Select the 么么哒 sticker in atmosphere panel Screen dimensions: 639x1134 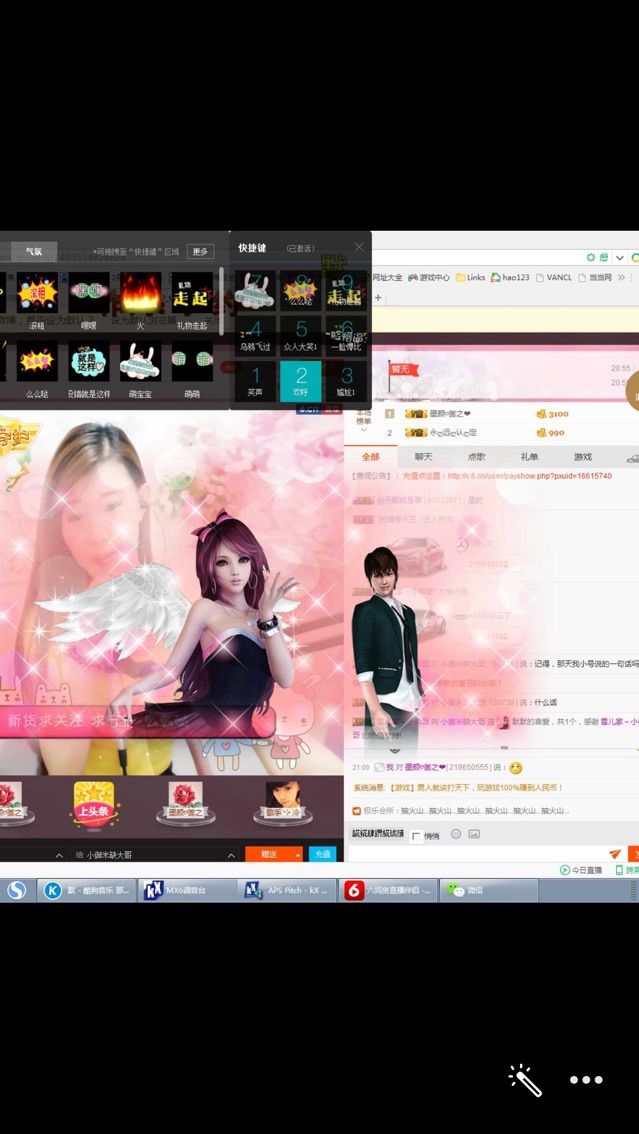pyautogui.click(x=37, y=362)
